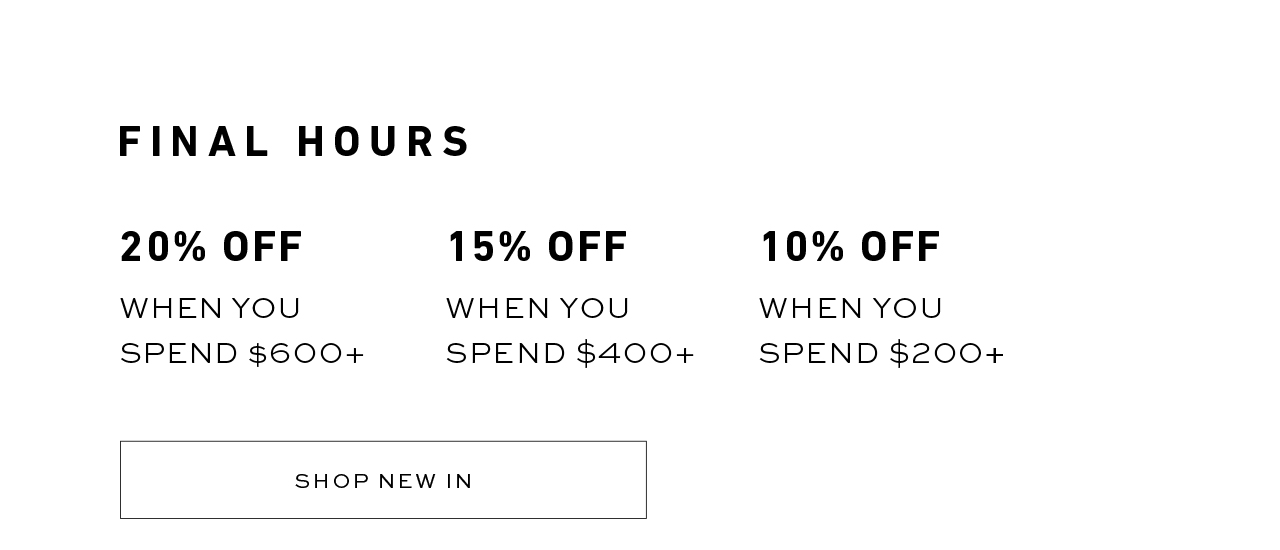Image resolution: width=1280 pixels, height=550 pixels.
Task: Click the 15% OFF offer title
Action: 537,247
